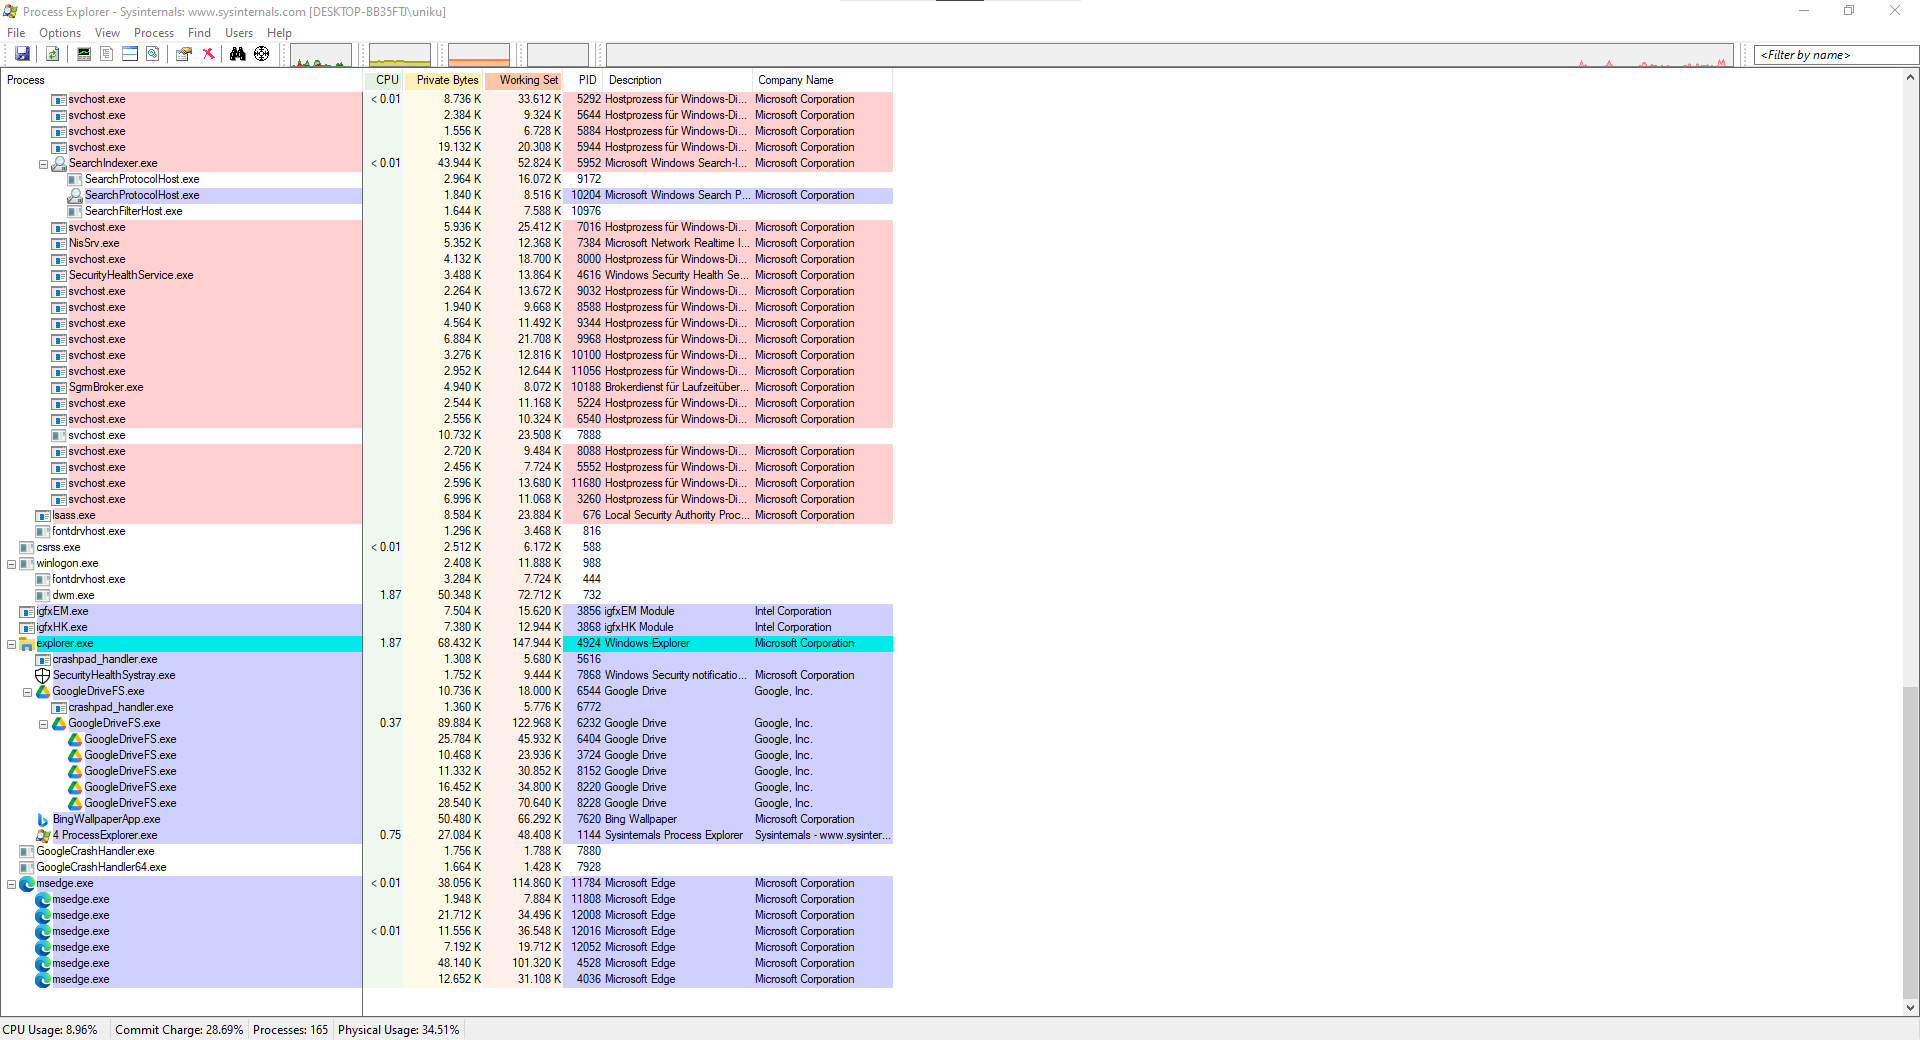Viewport: 1920px width, 1040px height.
Task: Select the SecurityHealthService.exe process row
Action: click(447, 276)
